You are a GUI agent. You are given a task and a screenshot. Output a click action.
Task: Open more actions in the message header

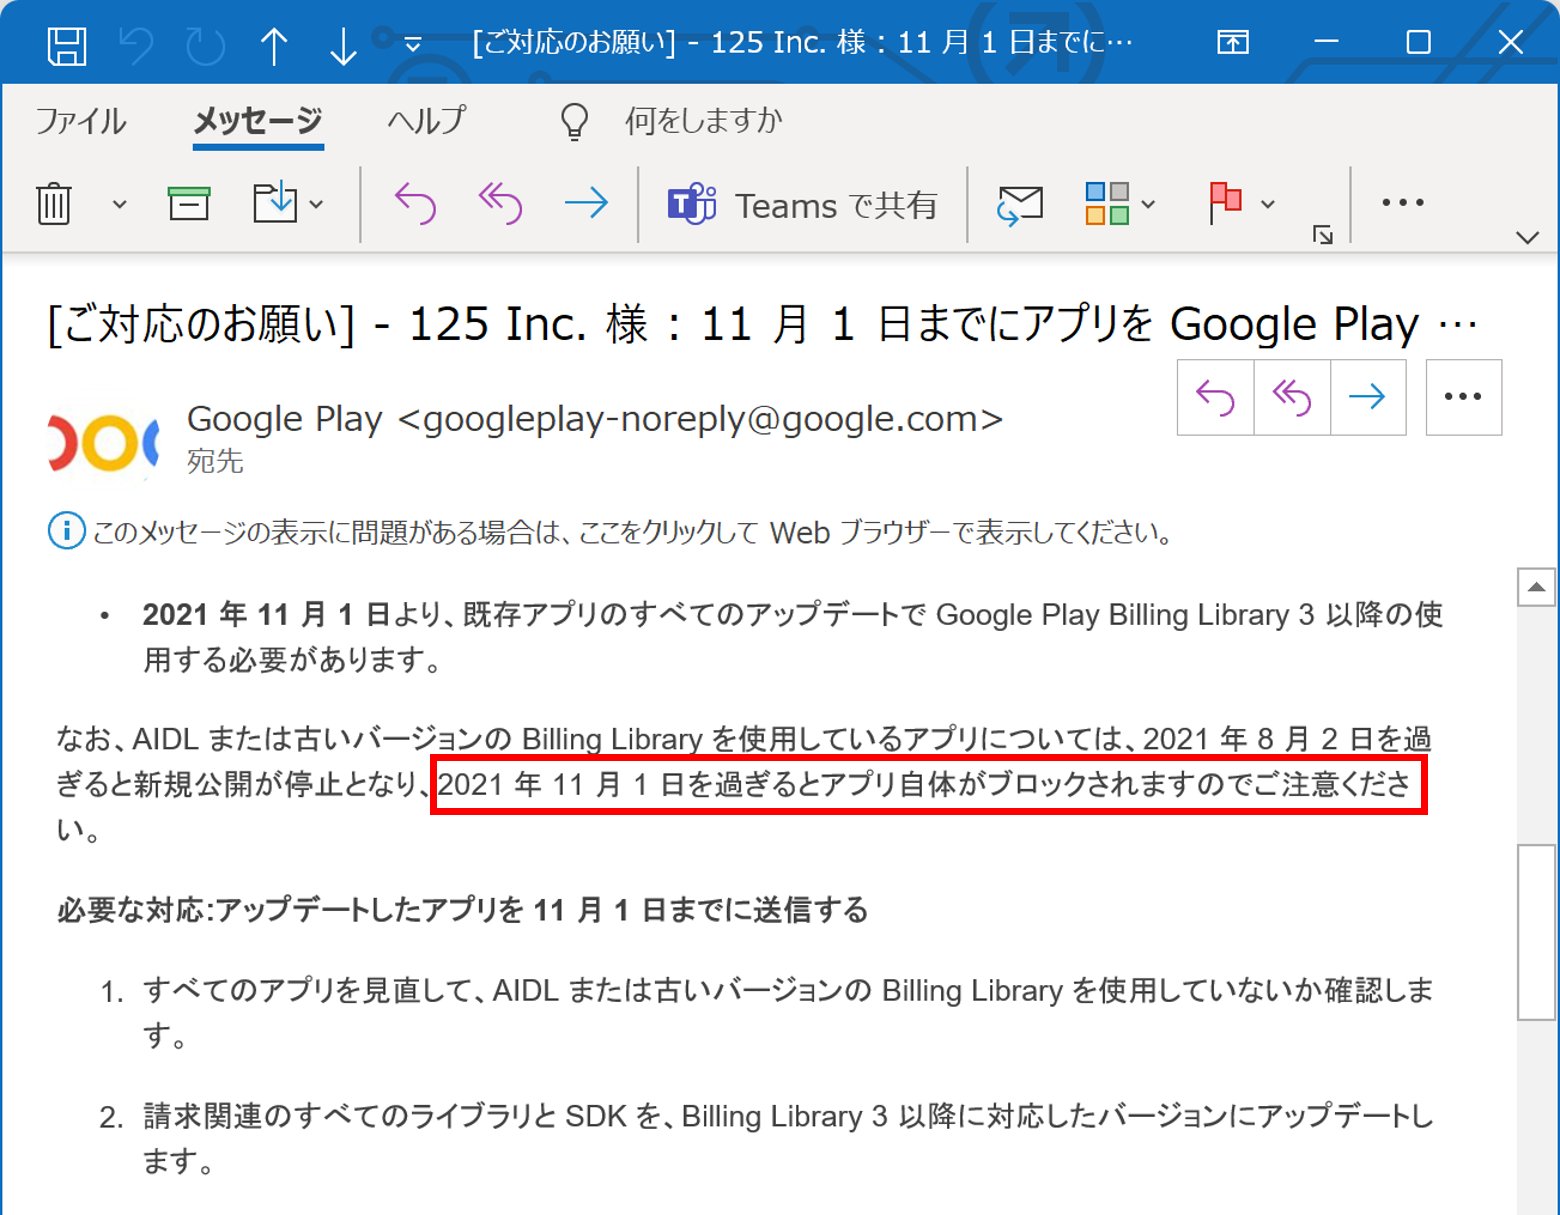point(1463,396)
